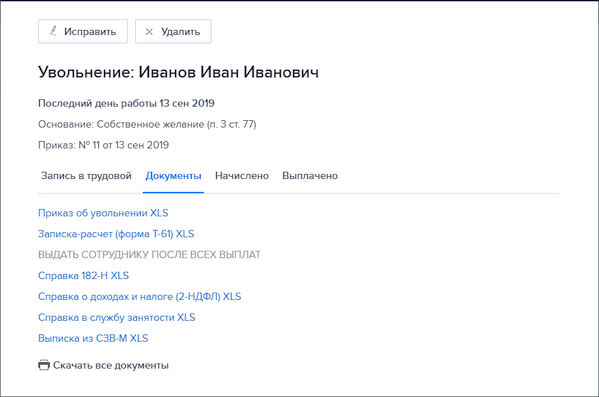Open the Выписка из СЗВ-М XLS link
Image resolution: width=599 pixels, height=397 pixels.
(93, 338)
